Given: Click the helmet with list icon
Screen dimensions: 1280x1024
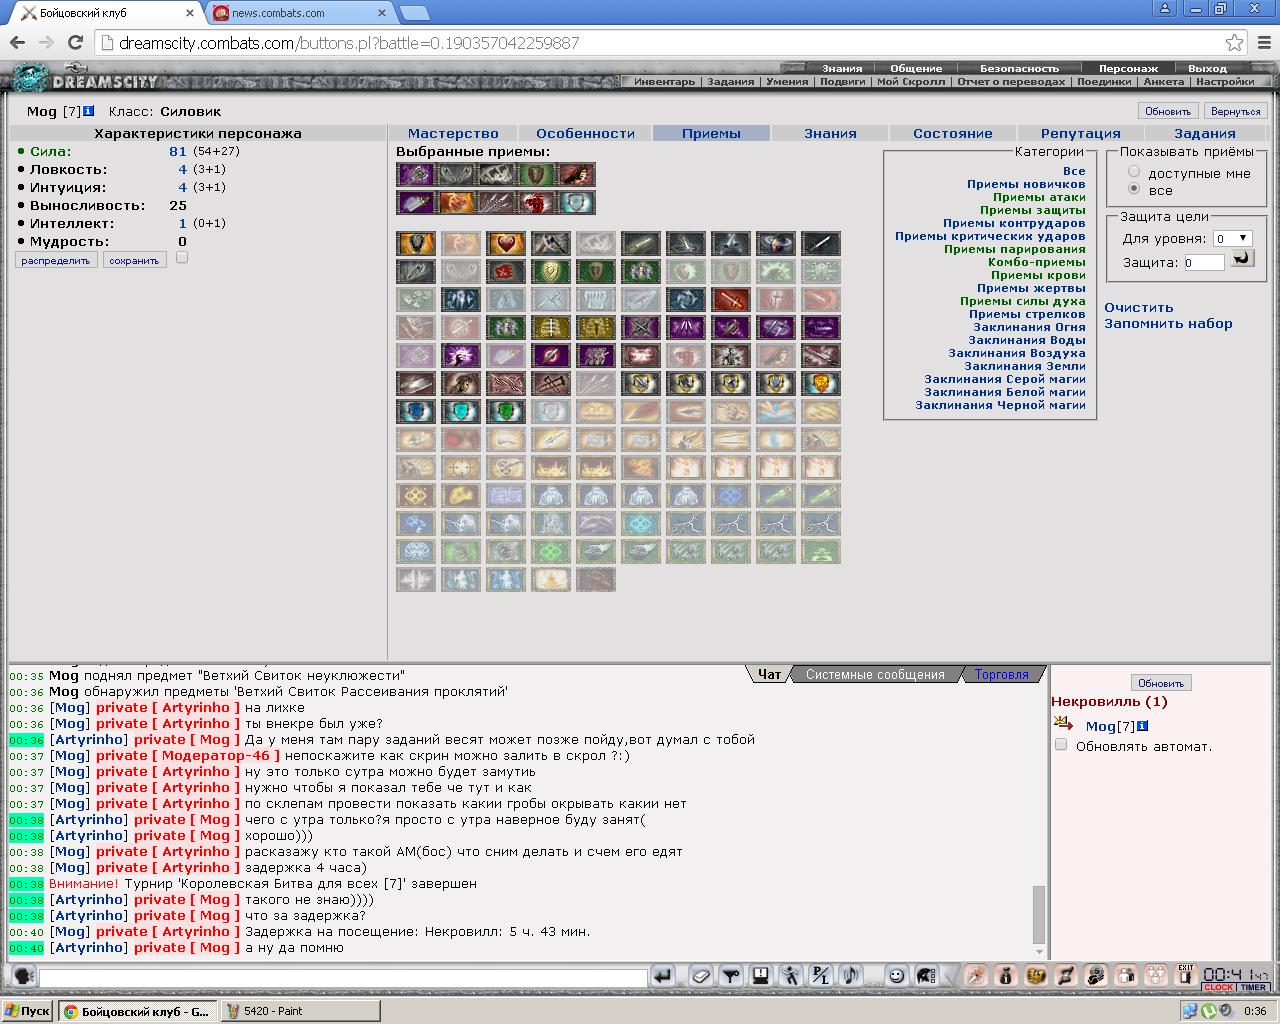Looking at the screenshot, I should [926, 976].
